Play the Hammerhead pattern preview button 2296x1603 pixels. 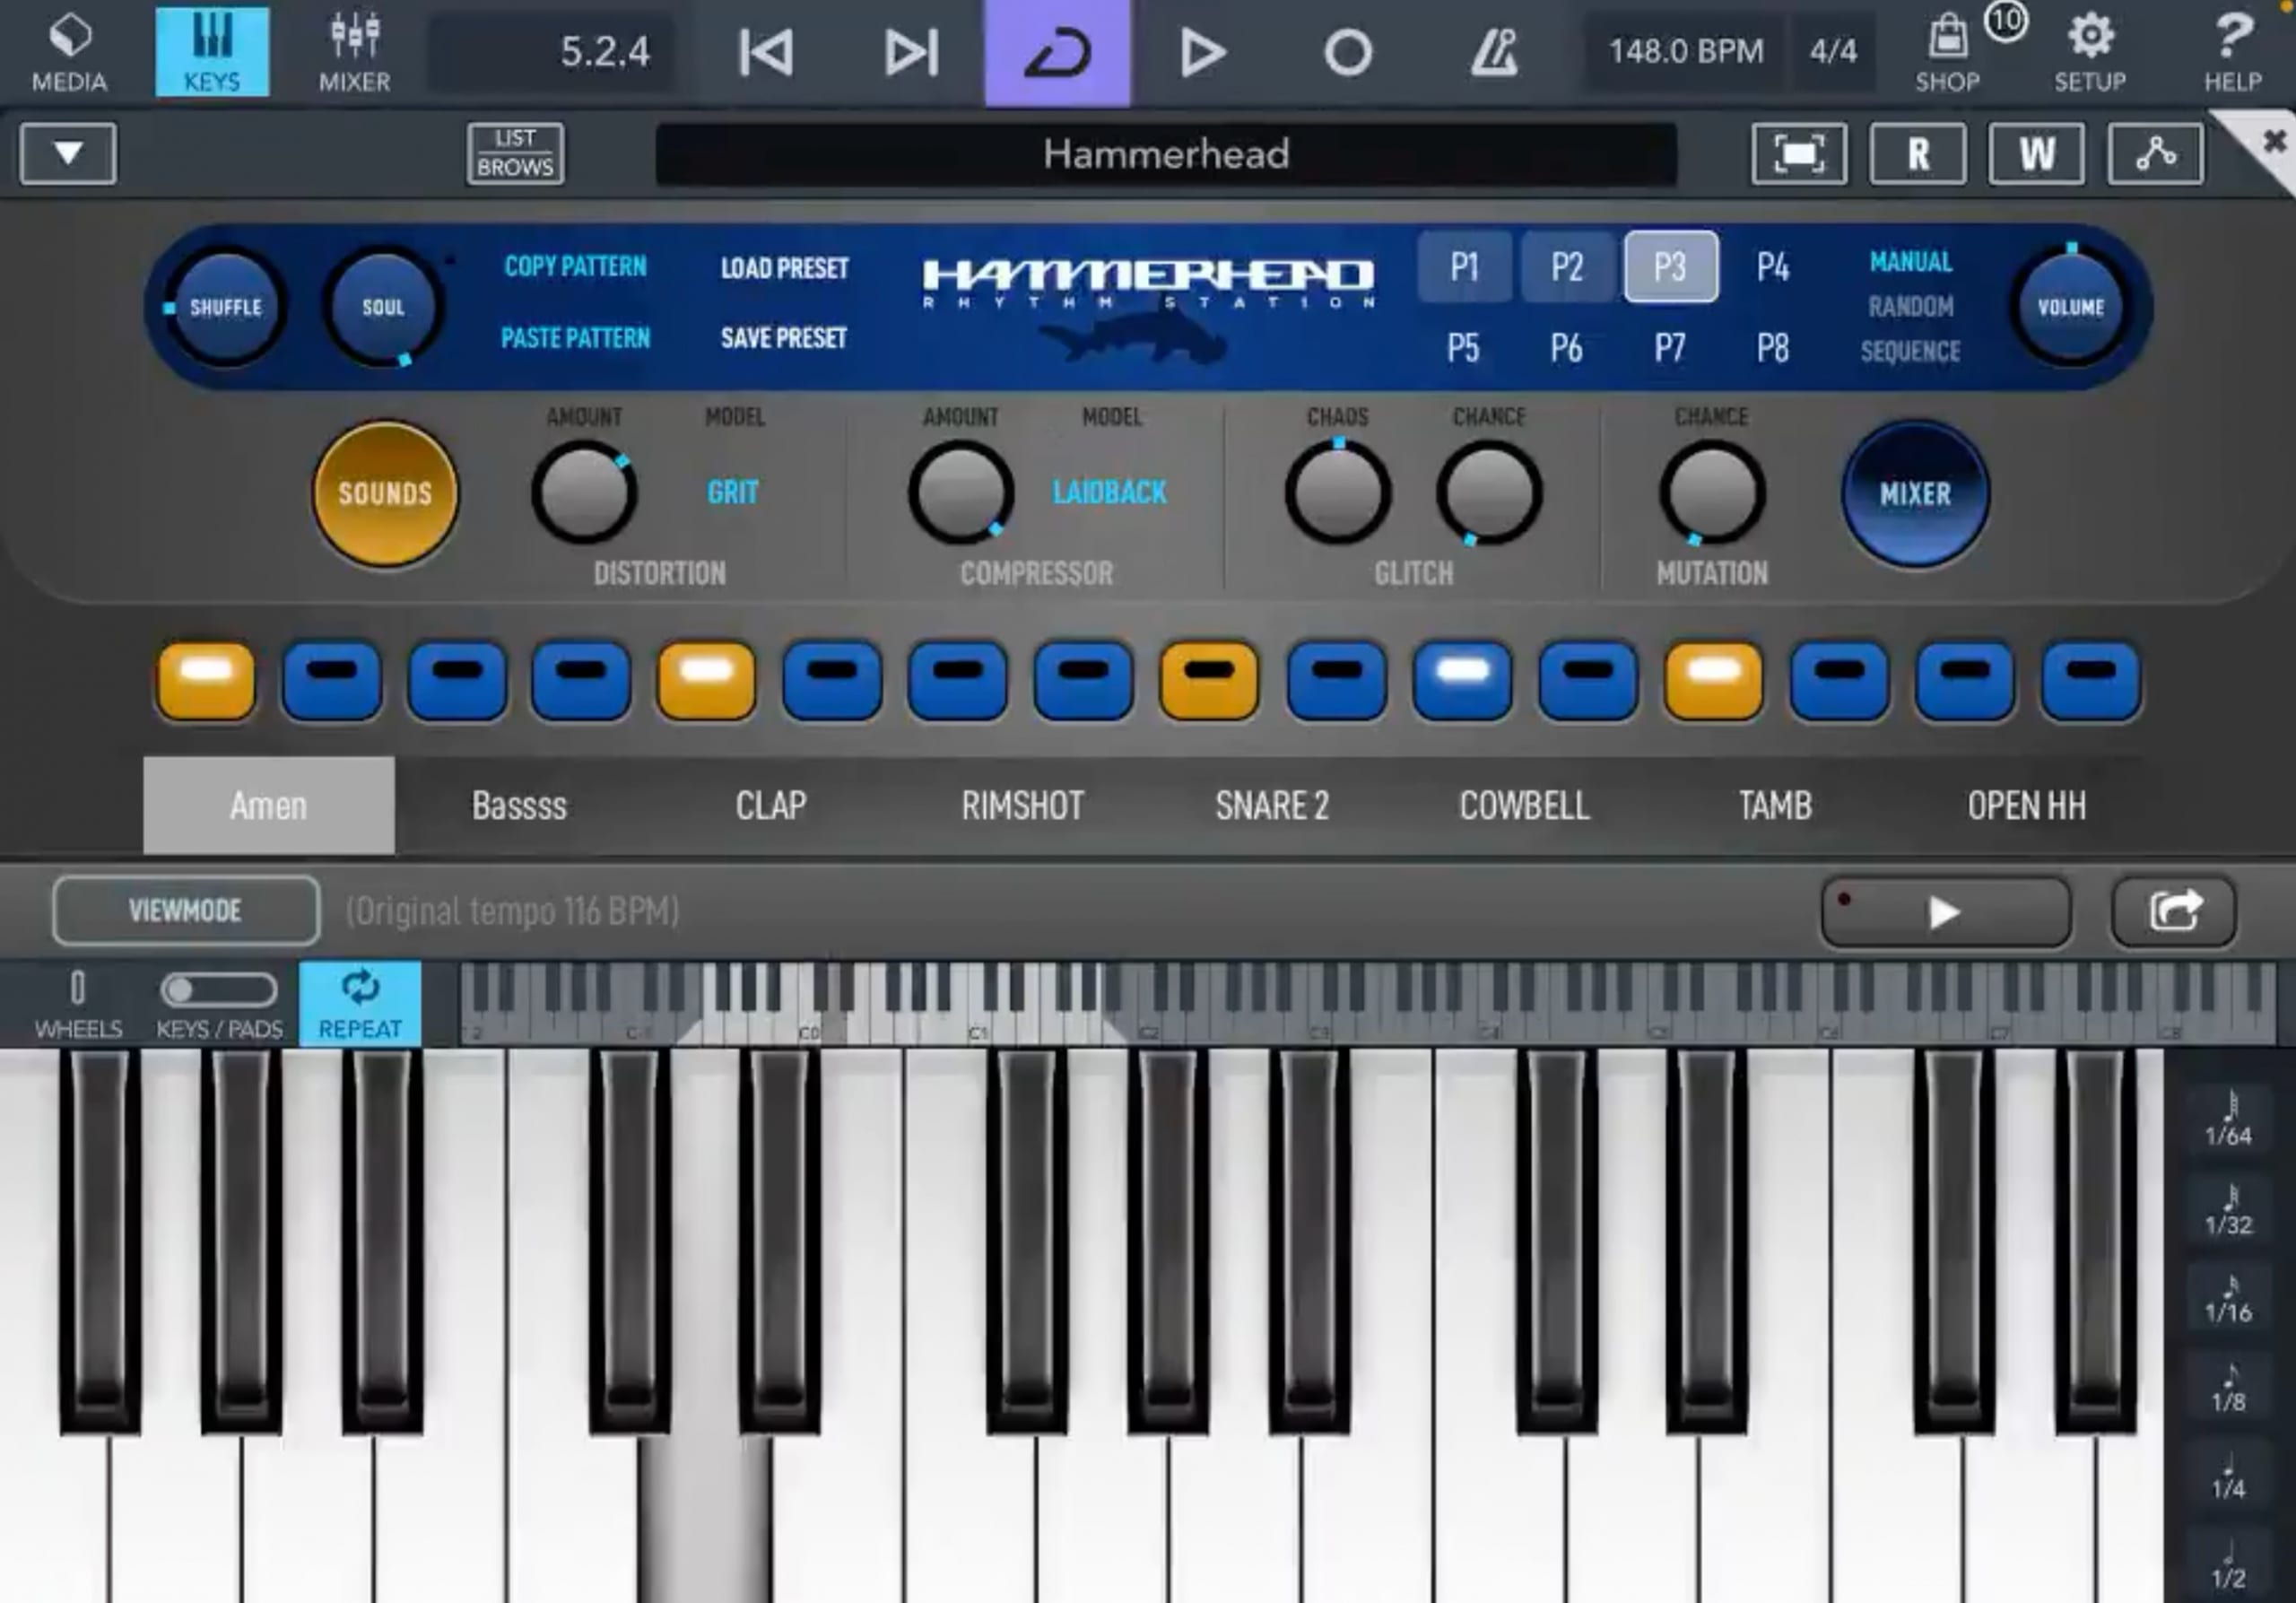pos(1945,912)
